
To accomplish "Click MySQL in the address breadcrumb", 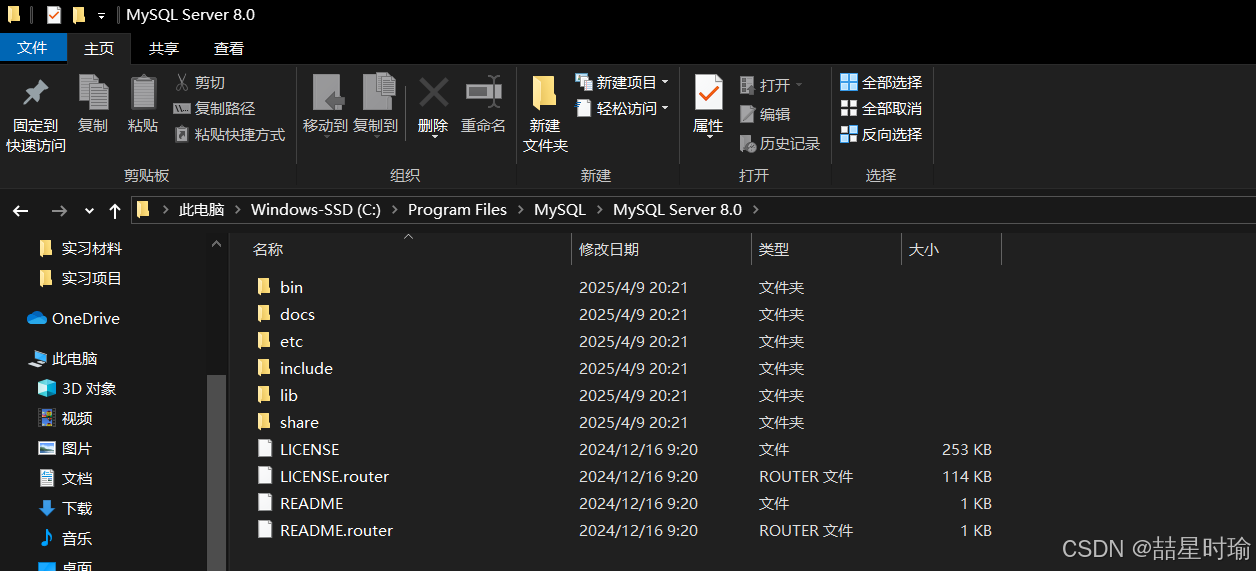I will pyautogui.click(x=560, y=210).
